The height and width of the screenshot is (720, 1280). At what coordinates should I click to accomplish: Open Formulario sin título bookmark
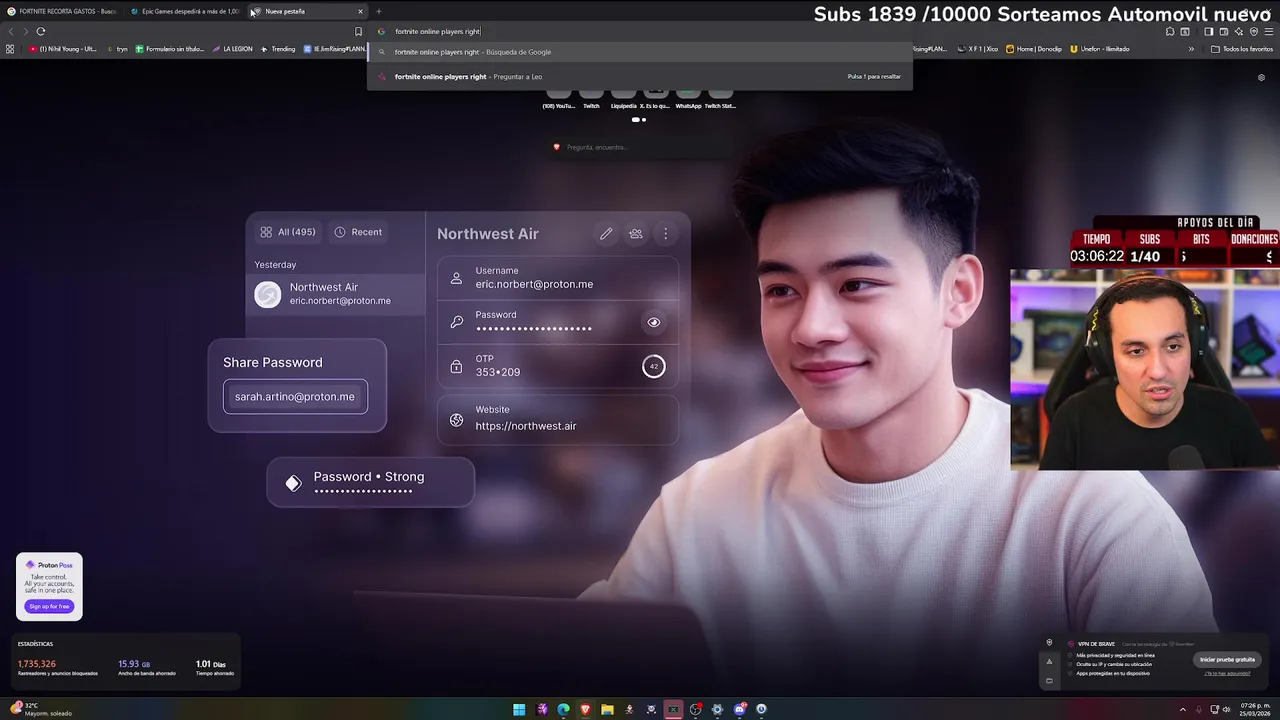170,48
